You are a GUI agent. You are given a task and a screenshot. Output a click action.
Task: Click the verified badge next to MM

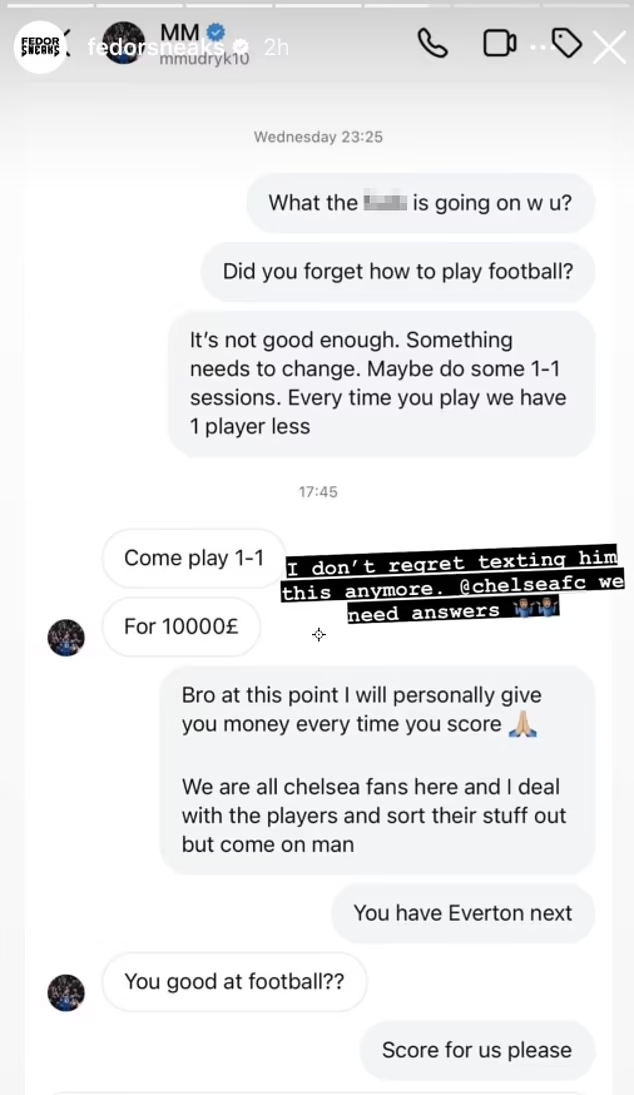(214, 34)
